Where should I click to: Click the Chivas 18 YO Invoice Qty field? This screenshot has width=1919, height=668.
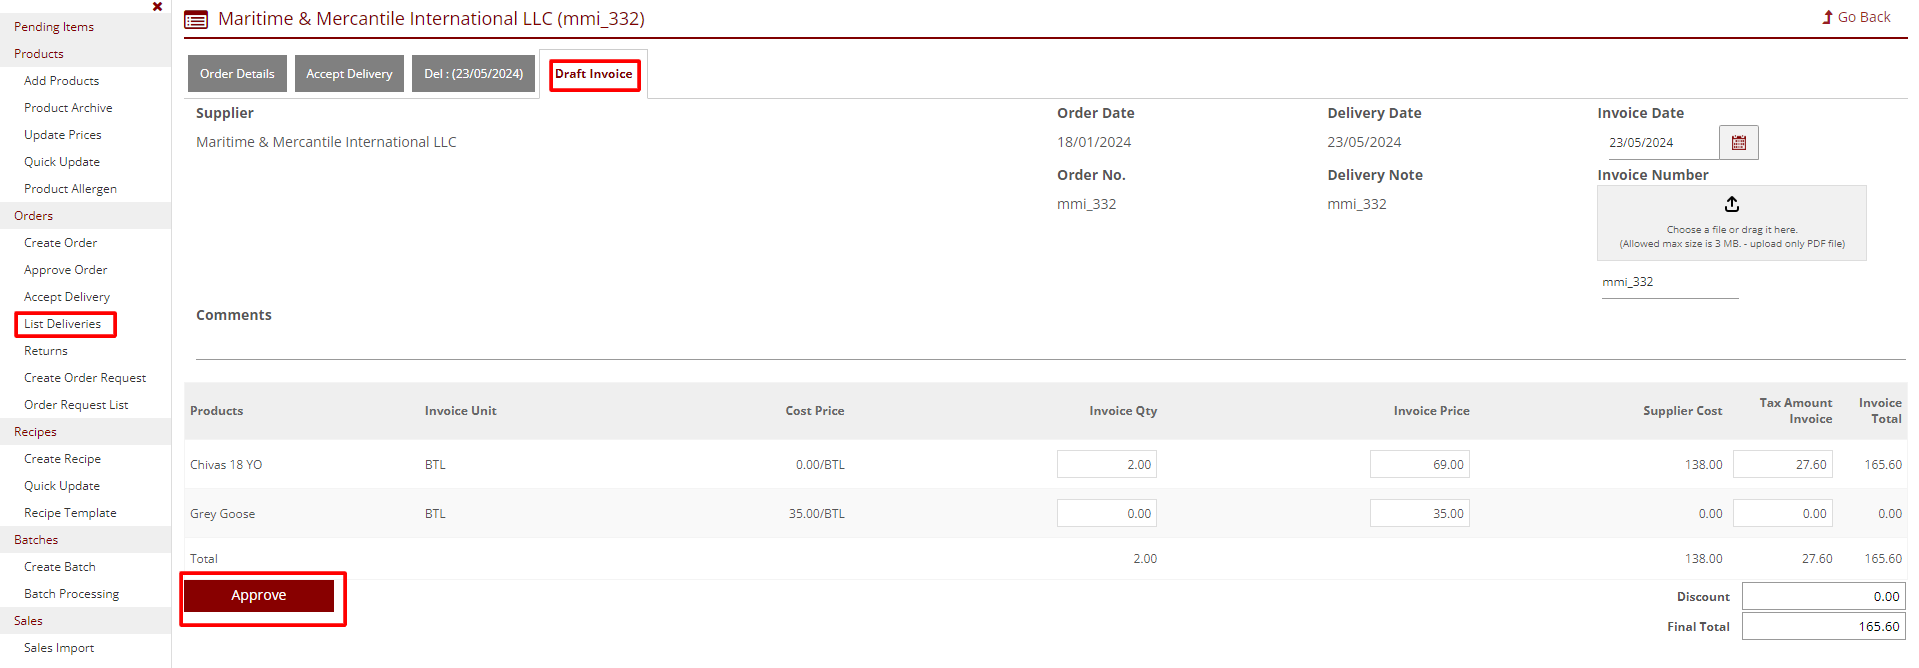click(x=1106, y=464)
